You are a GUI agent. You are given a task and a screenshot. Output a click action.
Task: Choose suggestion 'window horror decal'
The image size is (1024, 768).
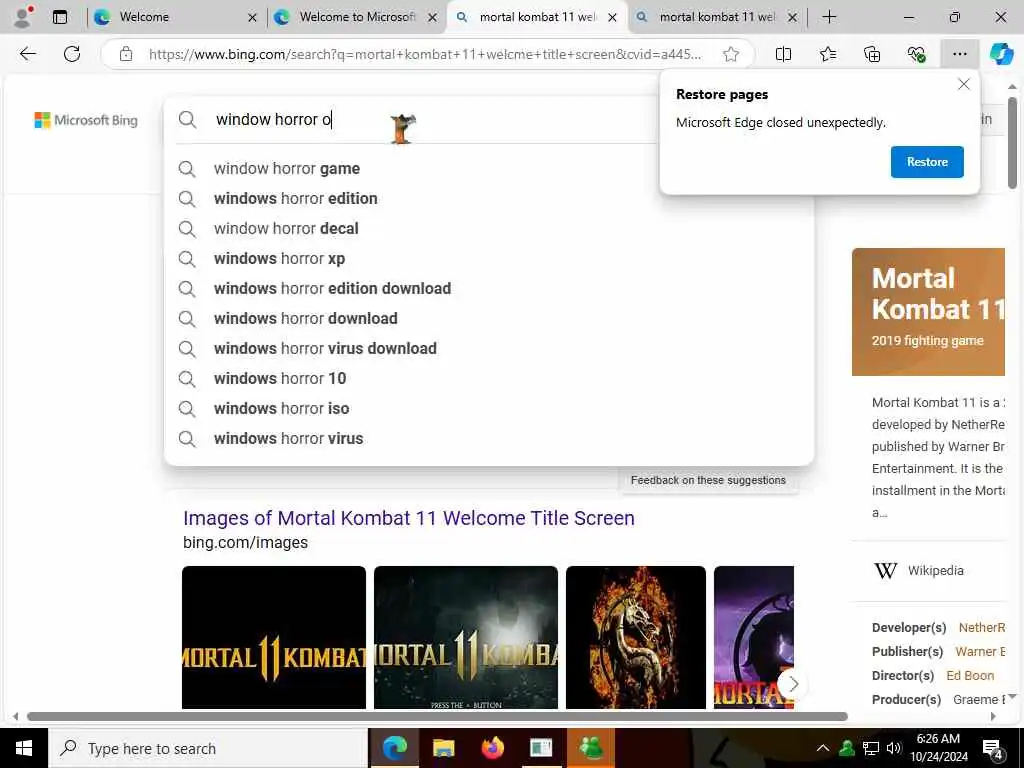[x=488, y=229]
